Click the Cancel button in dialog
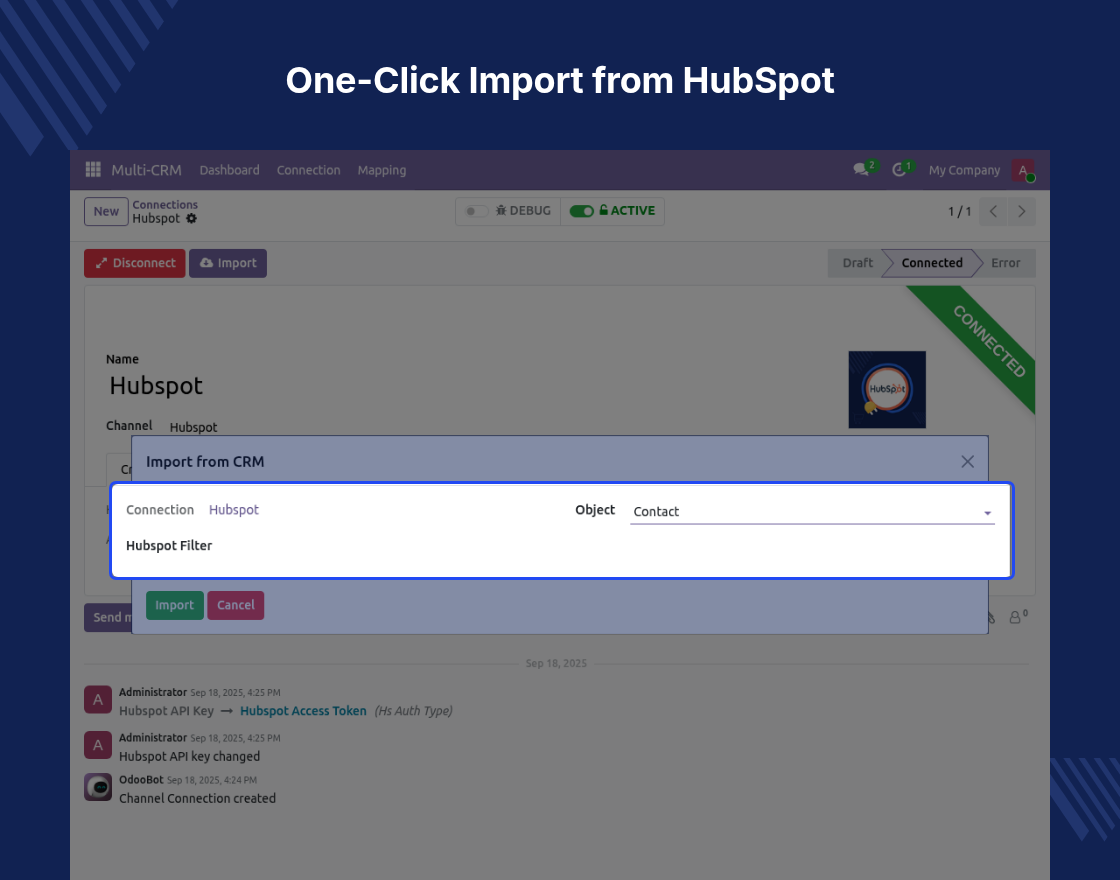Screen dimensions: 1120x880 point(236,605)
